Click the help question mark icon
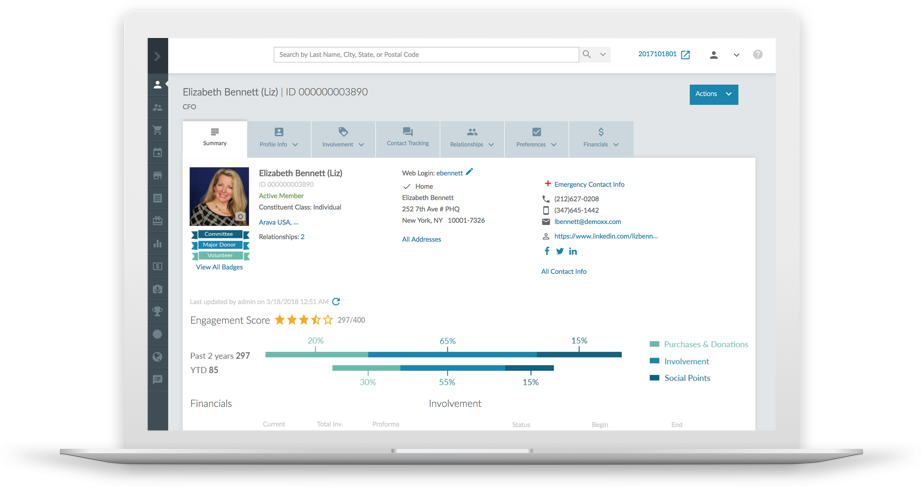Image resolution: width=922 pixels, height=488 pixels. [x=758, y=55]
